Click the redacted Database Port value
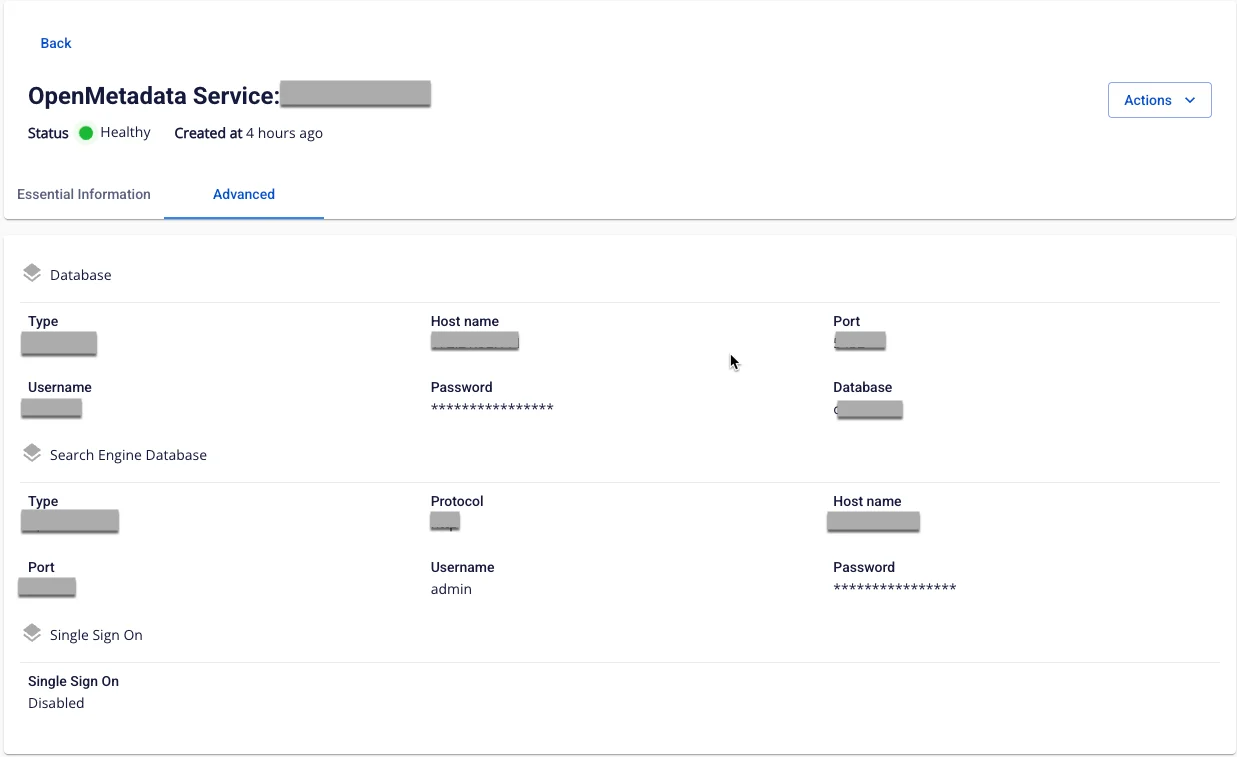Screen dimensions: 1237x757 pos(860,341)
